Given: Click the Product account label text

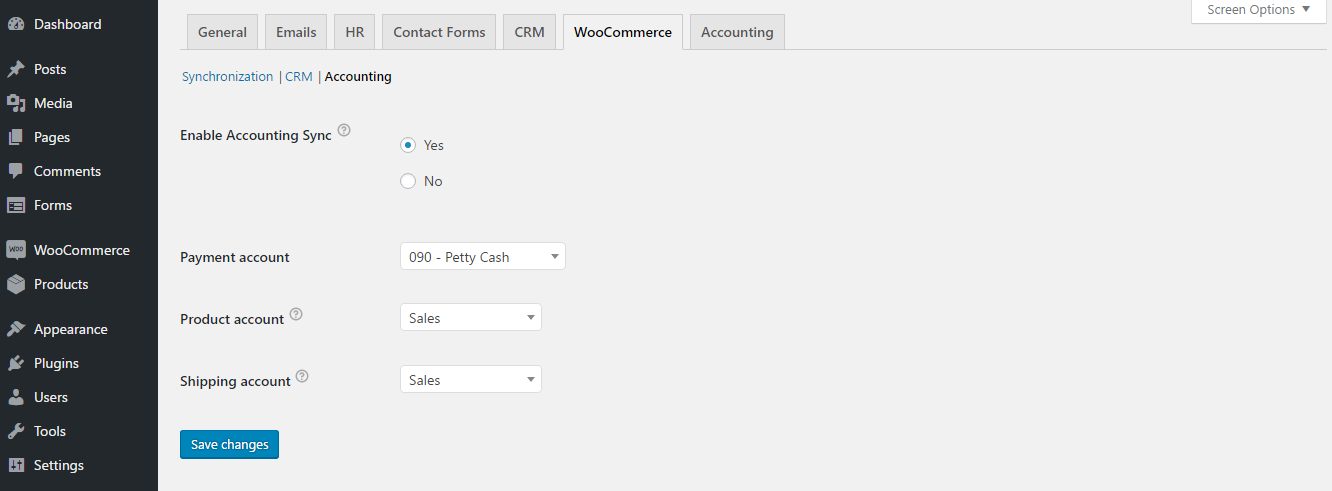Looking at the screenshot, I should coord(232,319).
